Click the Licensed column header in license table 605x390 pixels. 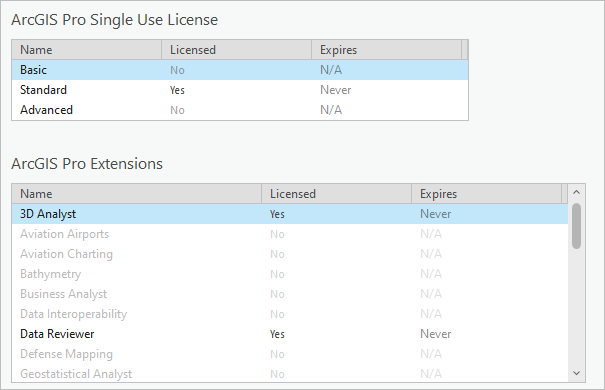click(x=237, y=50)
